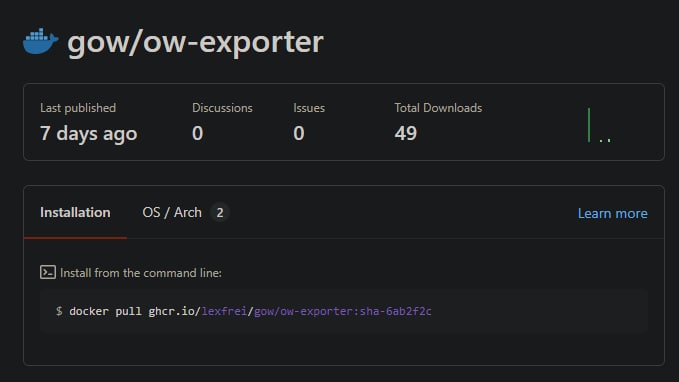
Task: Click the Issues count 0
Action: 299,133
